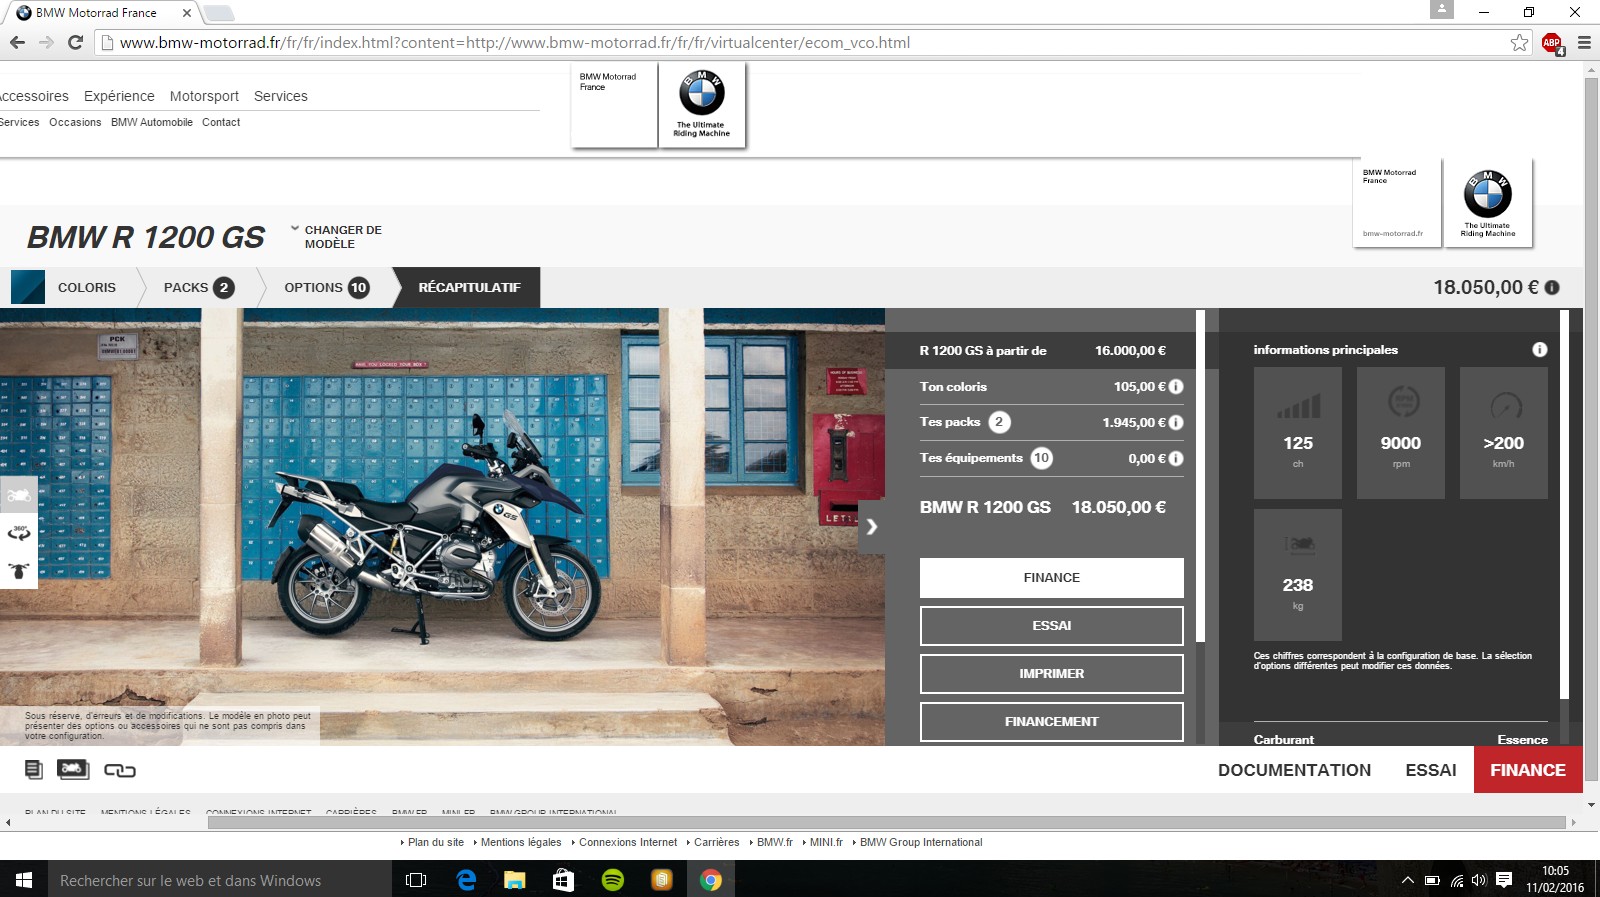Image resolution: width=1600 pixels, height=897 pixels.
Task: Click the white FINANCE button
Action: click(x=1052, y=578)
